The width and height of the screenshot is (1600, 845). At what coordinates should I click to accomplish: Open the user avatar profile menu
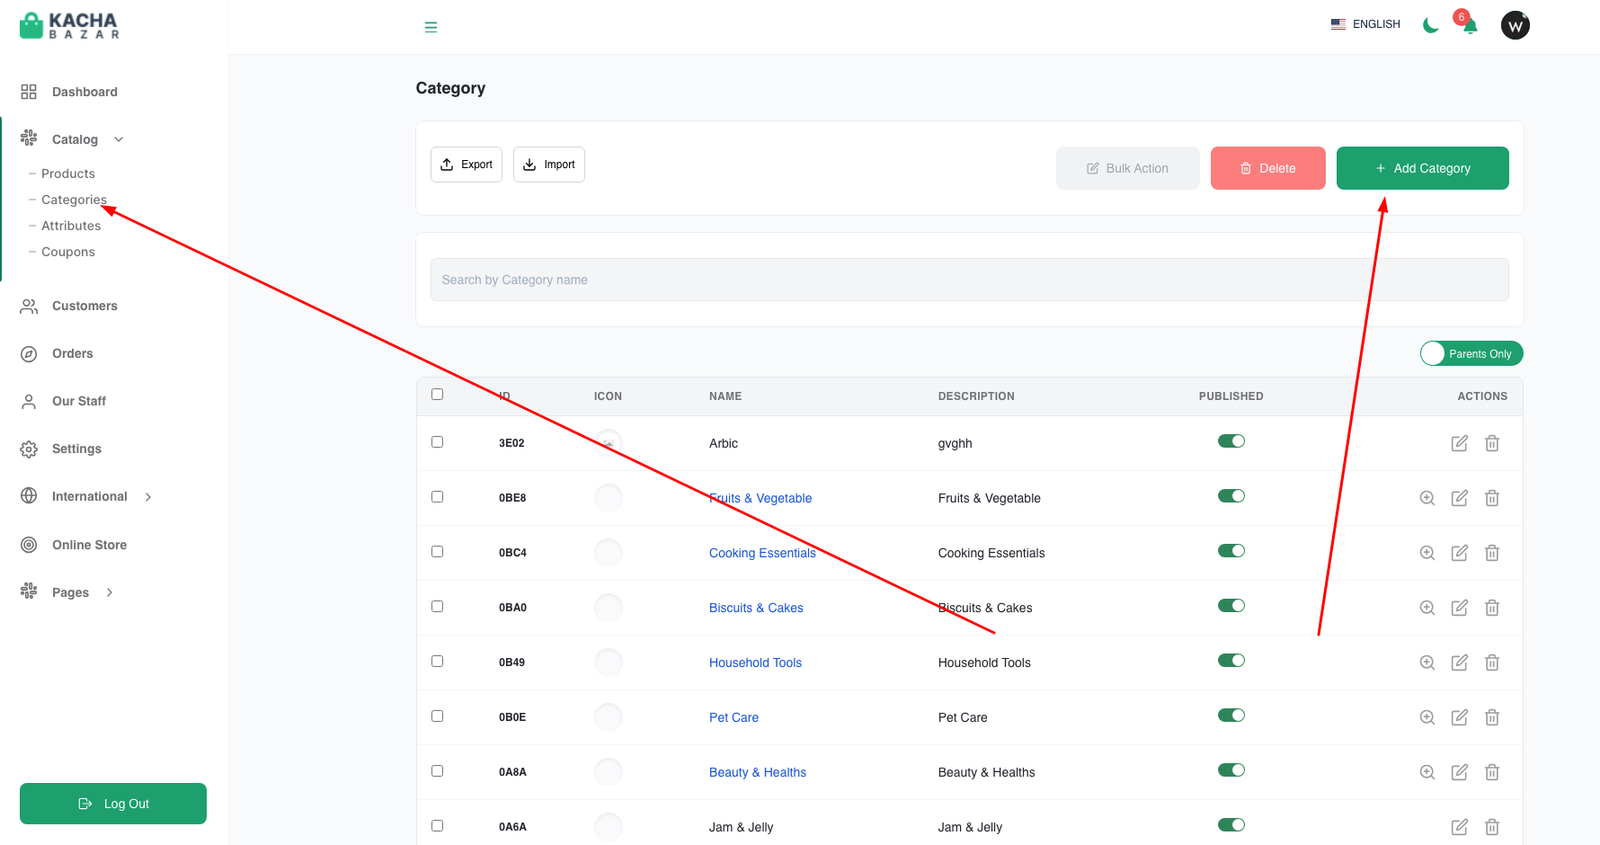click(x=1515, y=26)
